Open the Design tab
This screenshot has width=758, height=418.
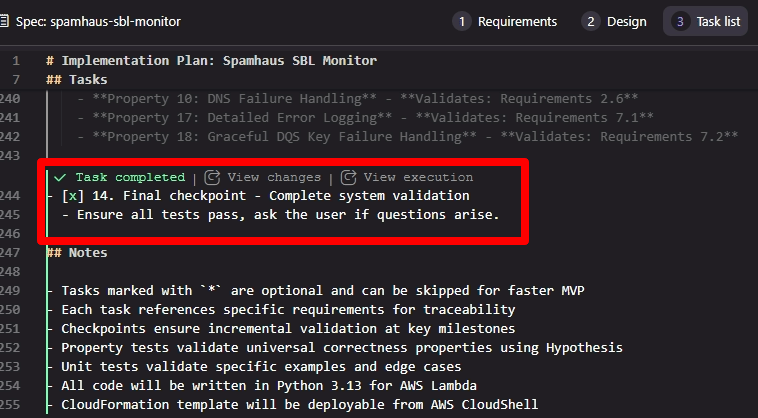point(627,21)
